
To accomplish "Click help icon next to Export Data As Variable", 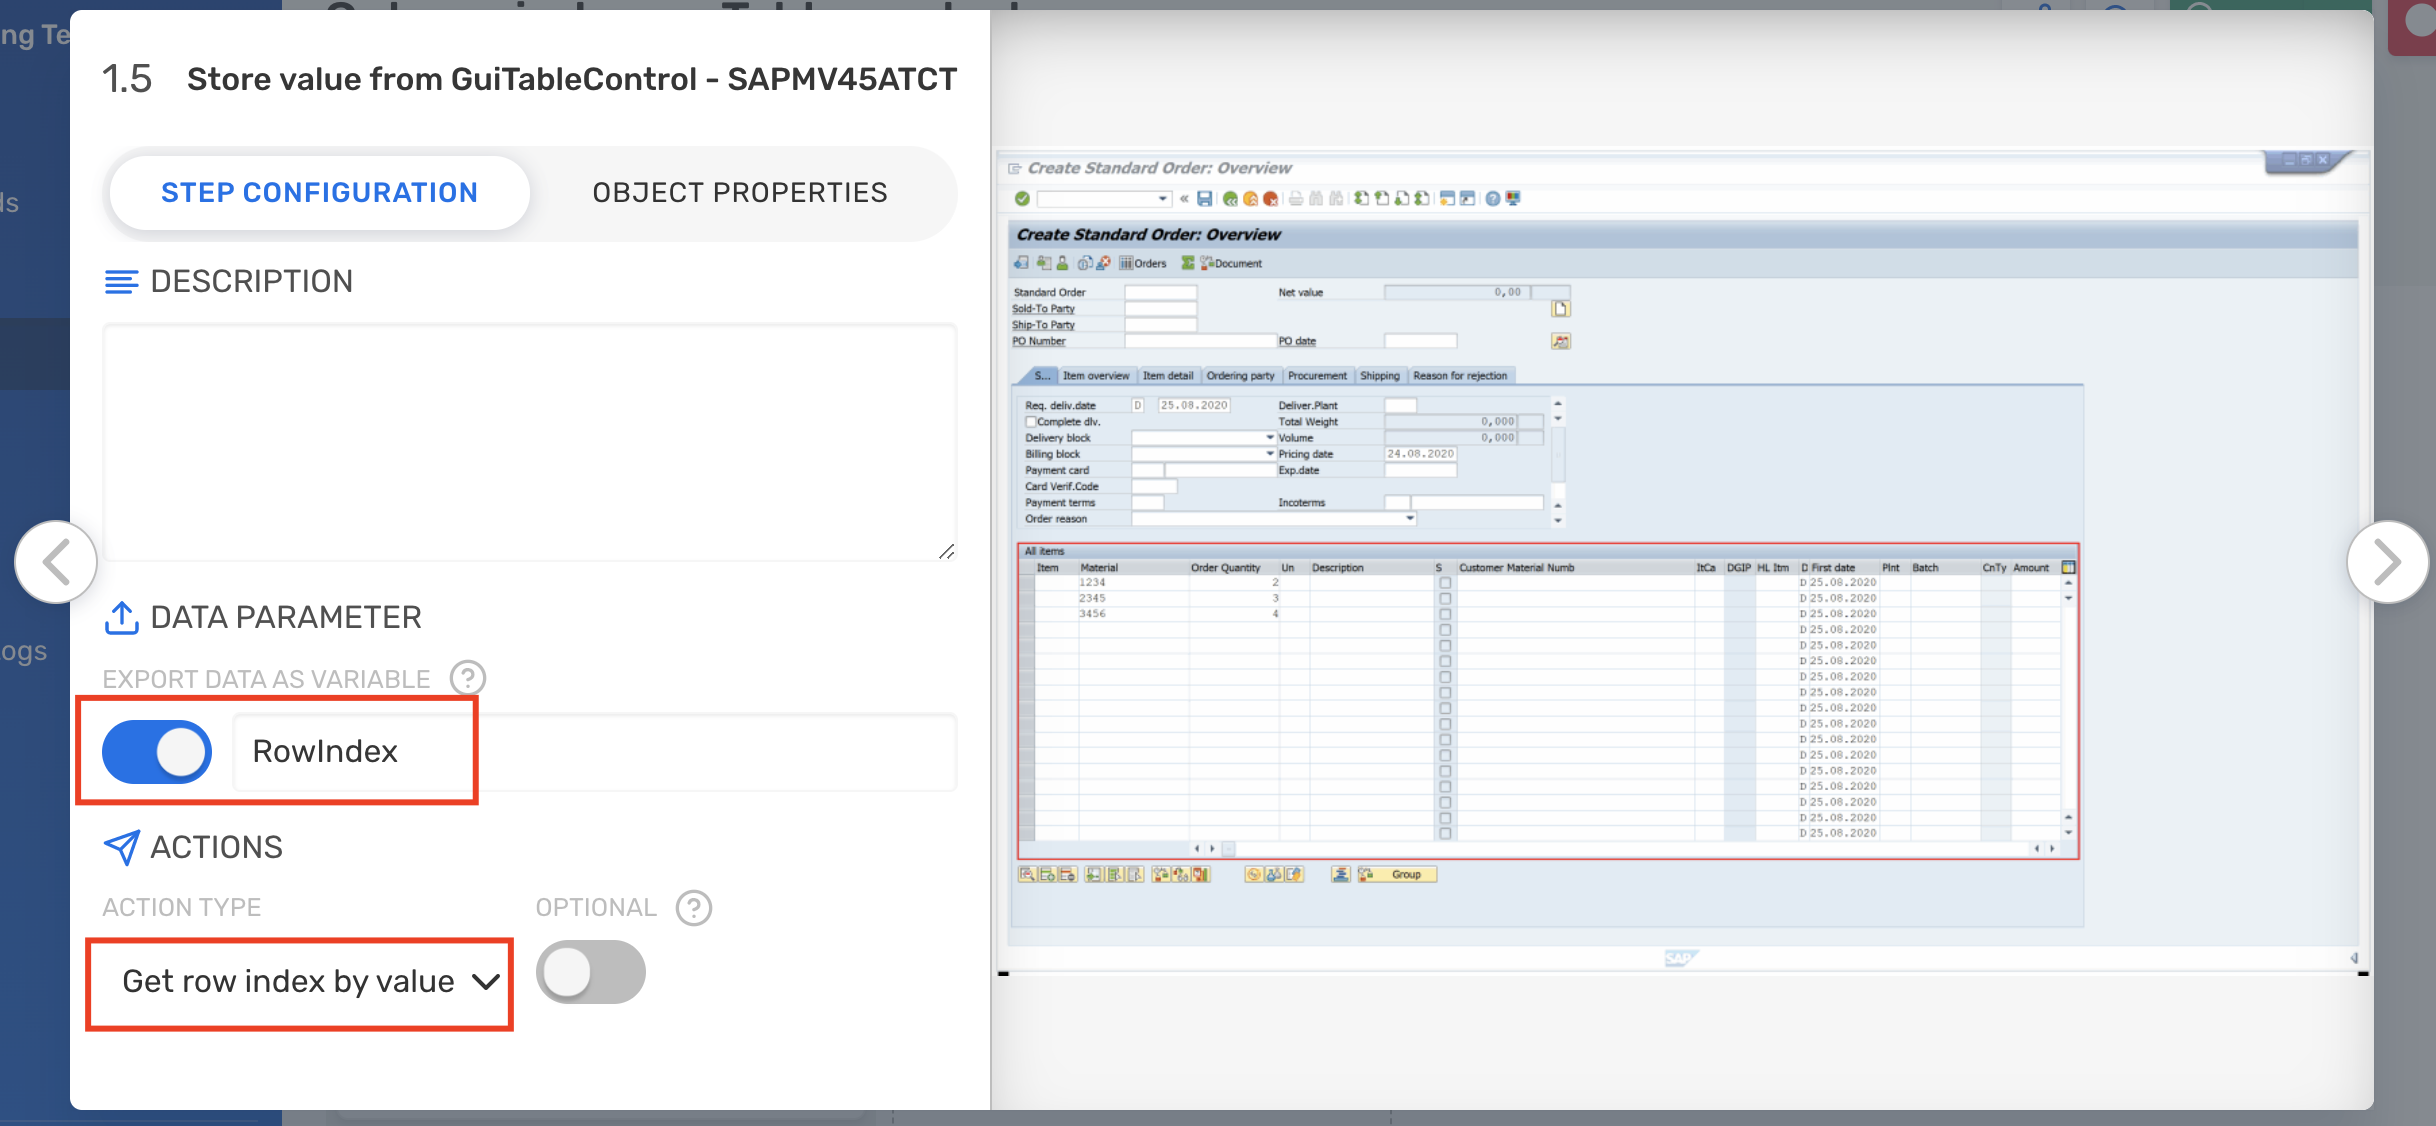I will [467, 678].
